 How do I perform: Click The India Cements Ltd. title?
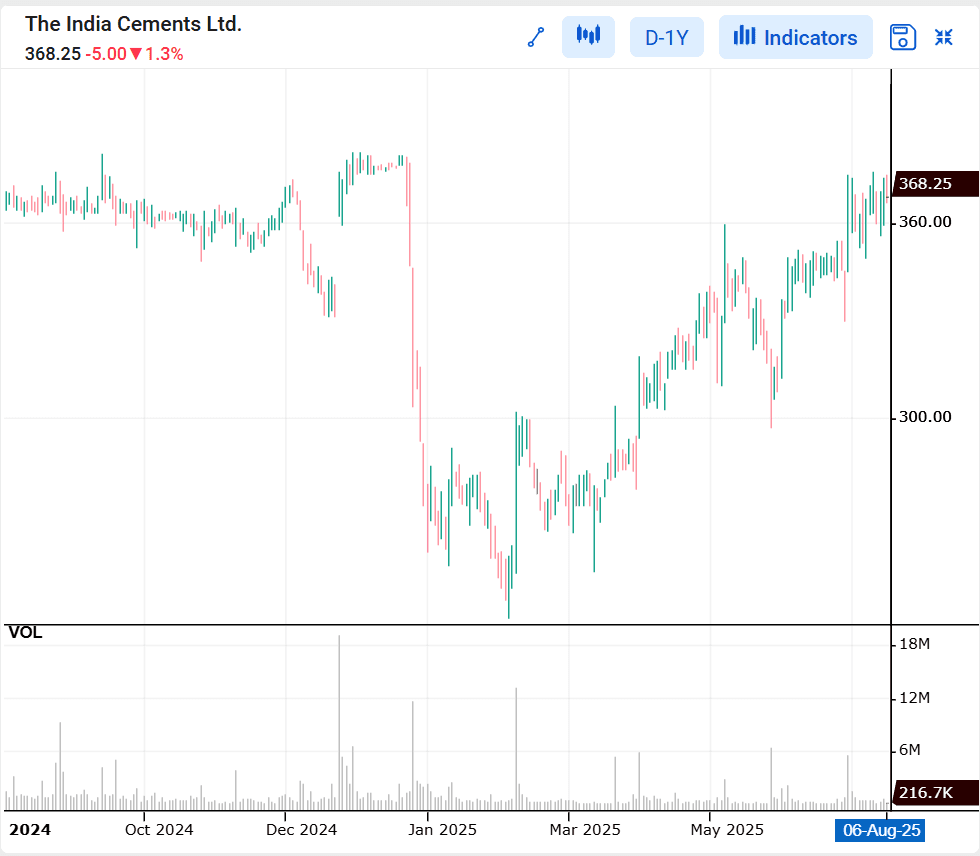pos(133,24)
